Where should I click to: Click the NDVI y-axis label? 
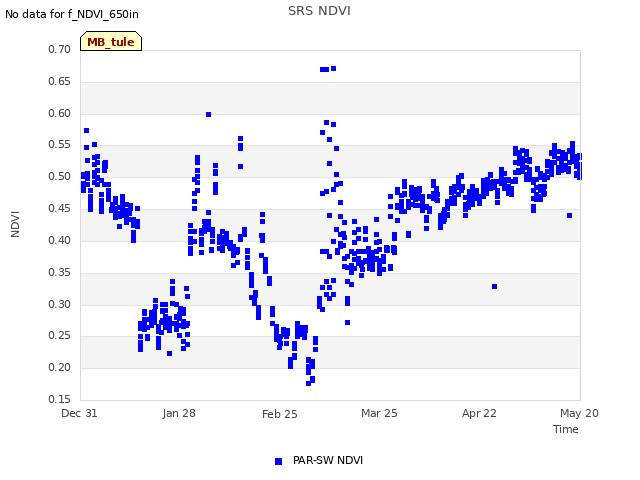(x=15, y=224)
